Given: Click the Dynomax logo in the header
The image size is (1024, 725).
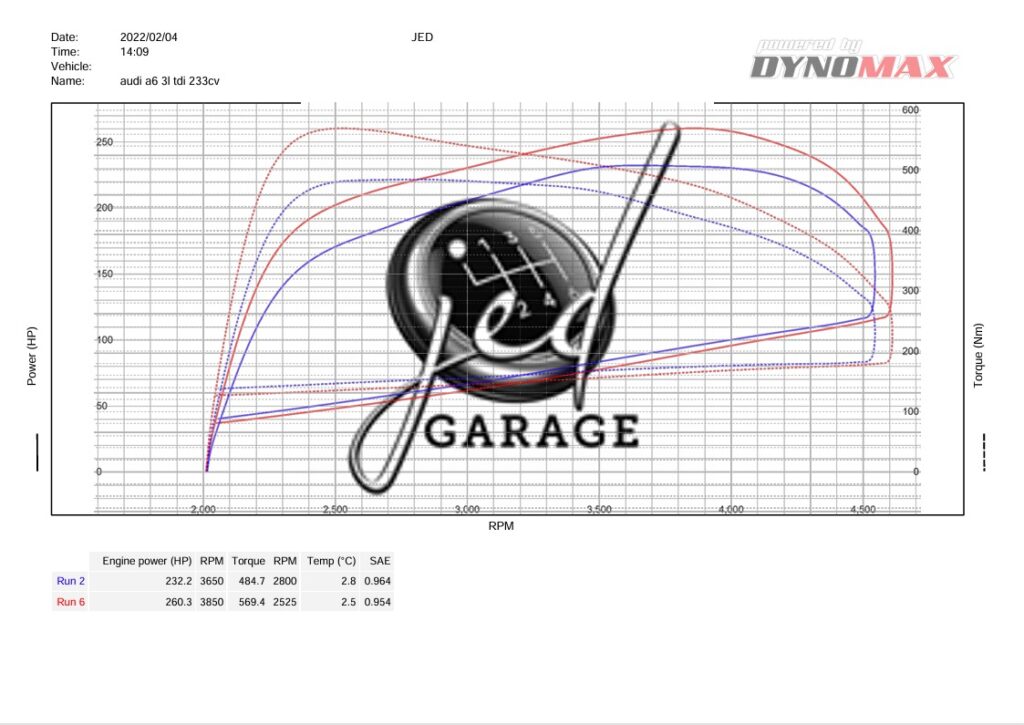Looking at the screenshot, I should 853,60.
